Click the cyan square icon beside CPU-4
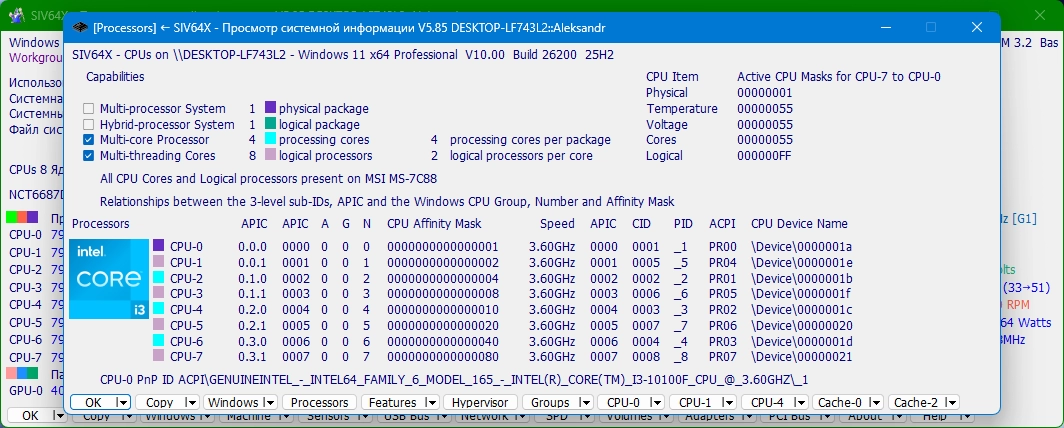The width and height of the screenshot is (1064, 428). point(159,309)
